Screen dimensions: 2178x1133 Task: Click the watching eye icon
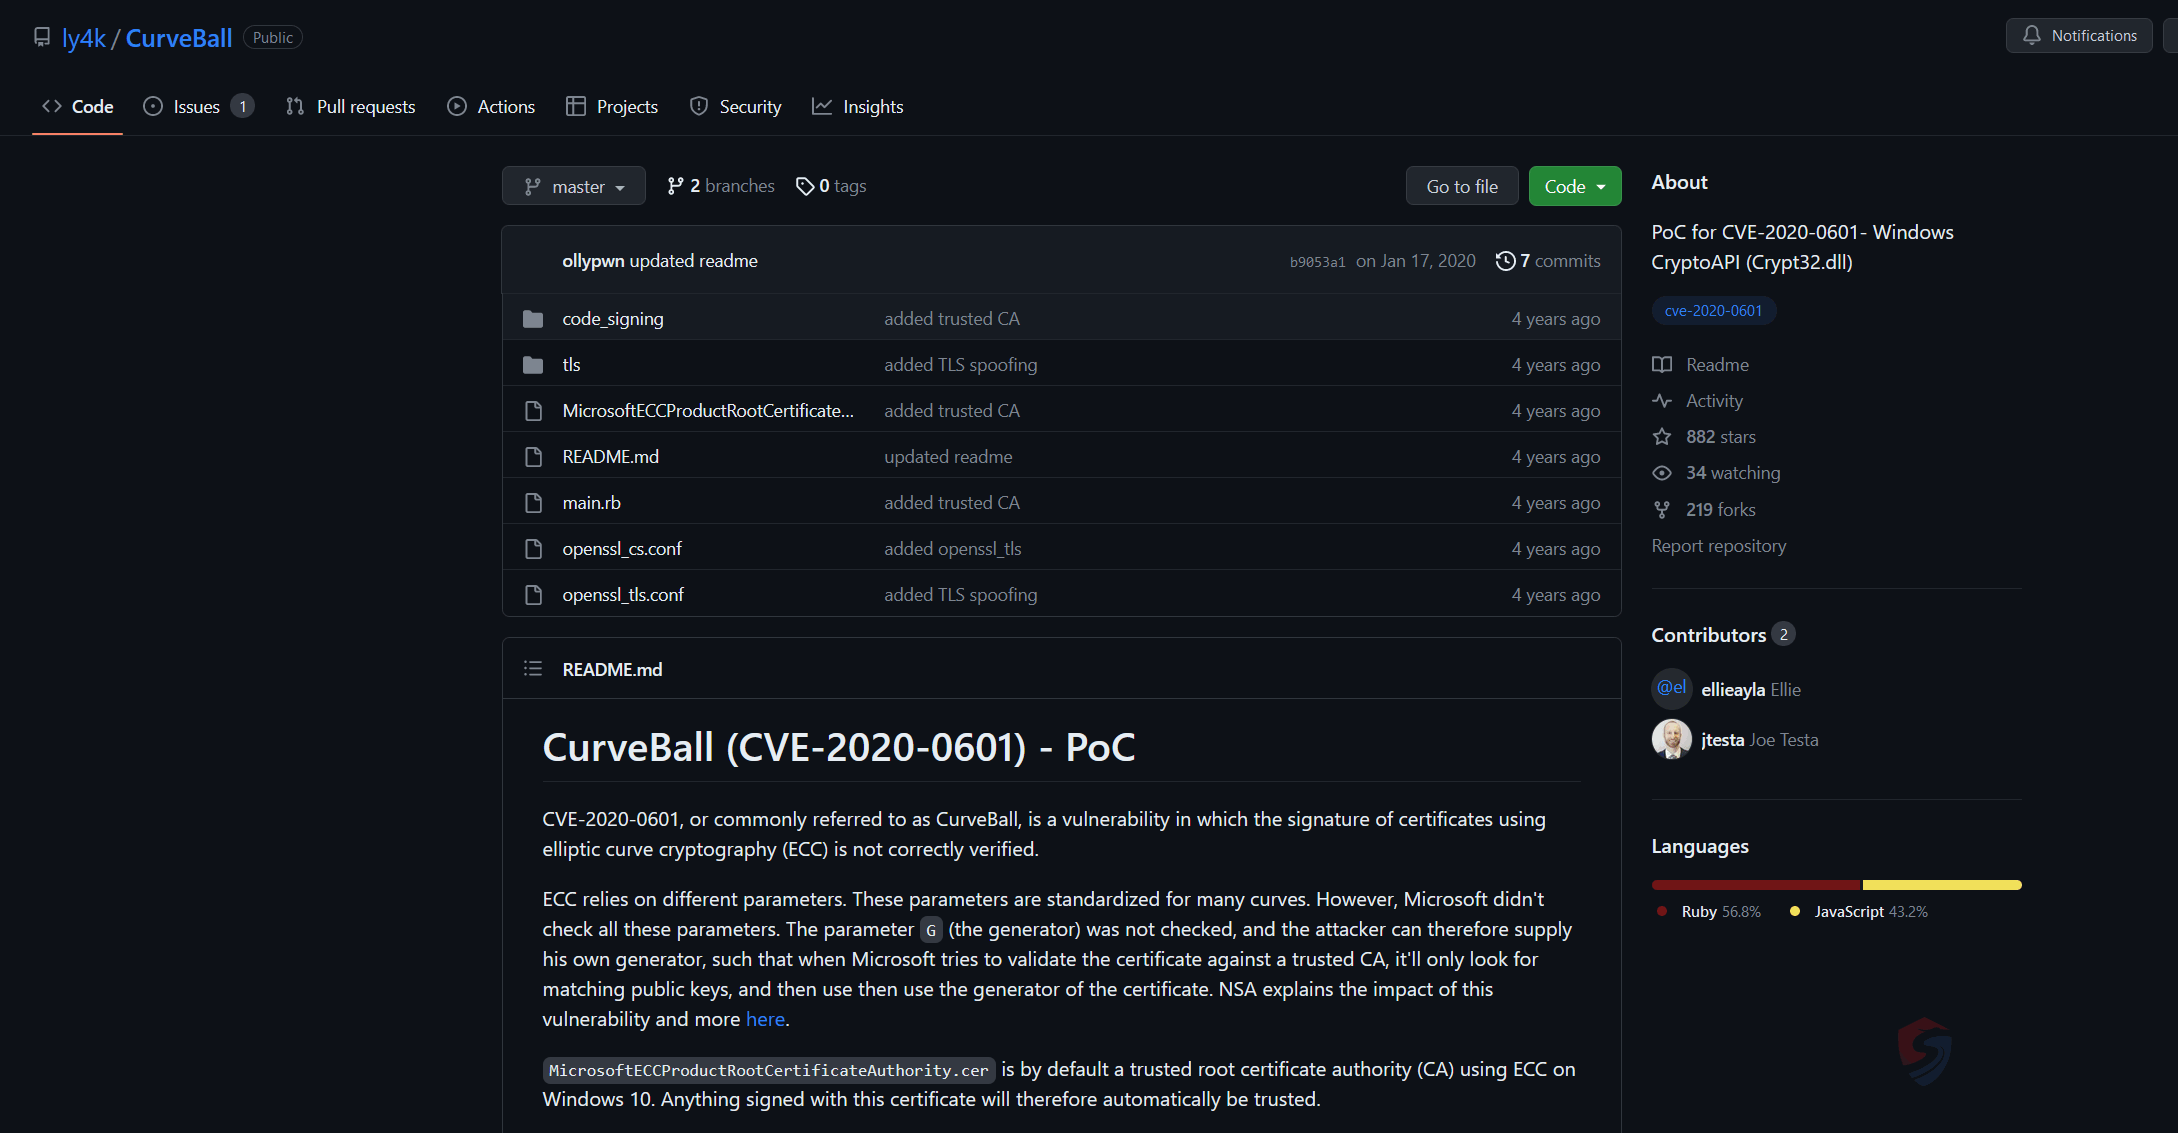[x=1661, y=473]
